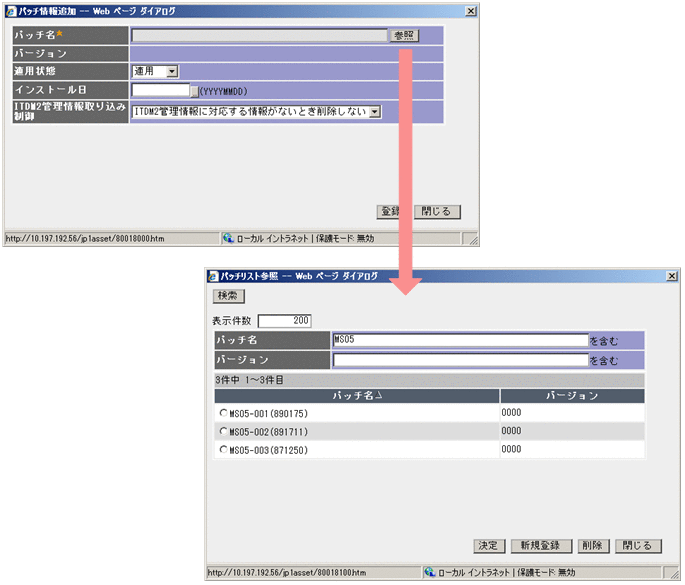Click version 0000 of the MS05-001 row
The image size is (685, 585).
[x=511, y=412]
